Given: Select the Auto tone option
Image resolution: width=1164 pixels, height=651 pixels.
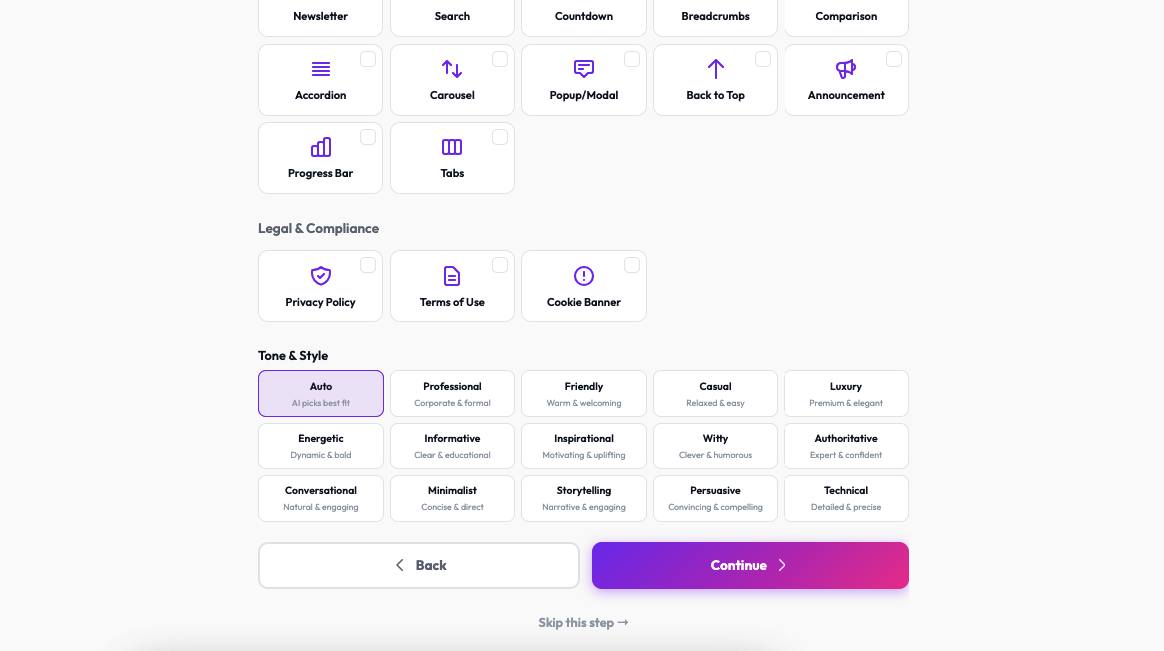Looking at the screenshot, I should click(x=321, y=393).
